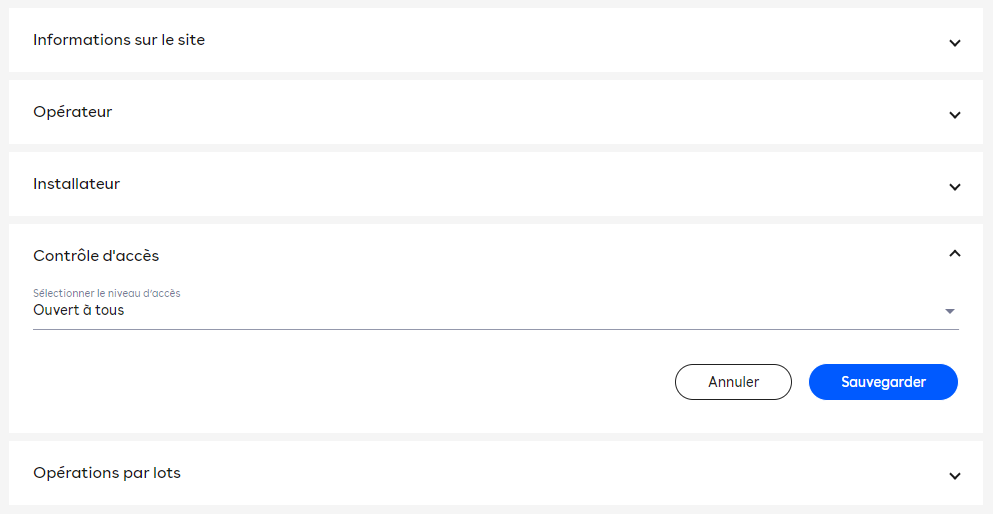Screen dimensions: 993x514
Task: Click the Installateur panel row
Action: tap(496, 184)
